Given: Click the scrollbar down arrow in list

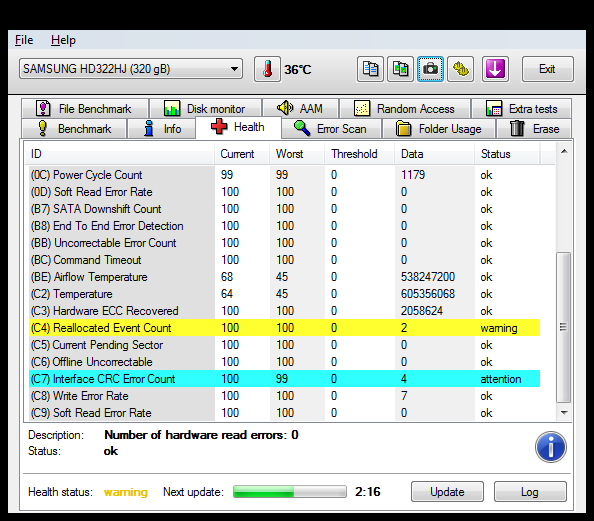Looking at the screenshot, I should pos(564,413).
